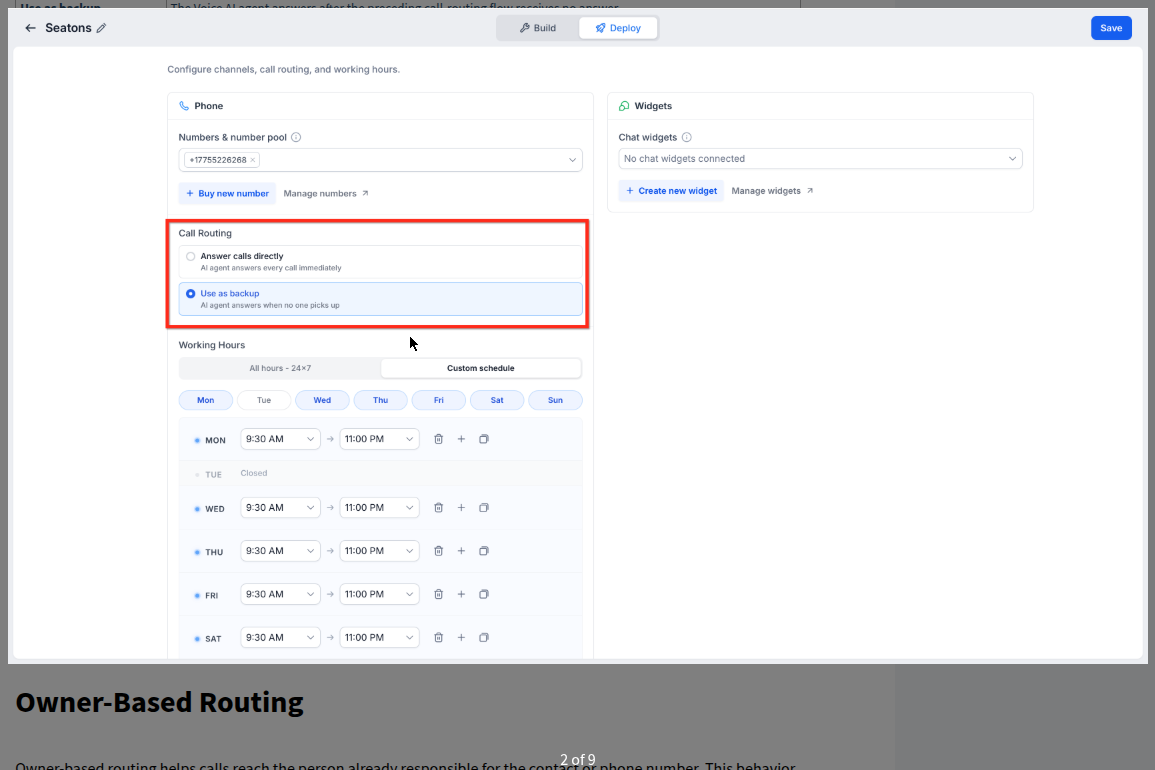Add a time slot to MON

461,439
